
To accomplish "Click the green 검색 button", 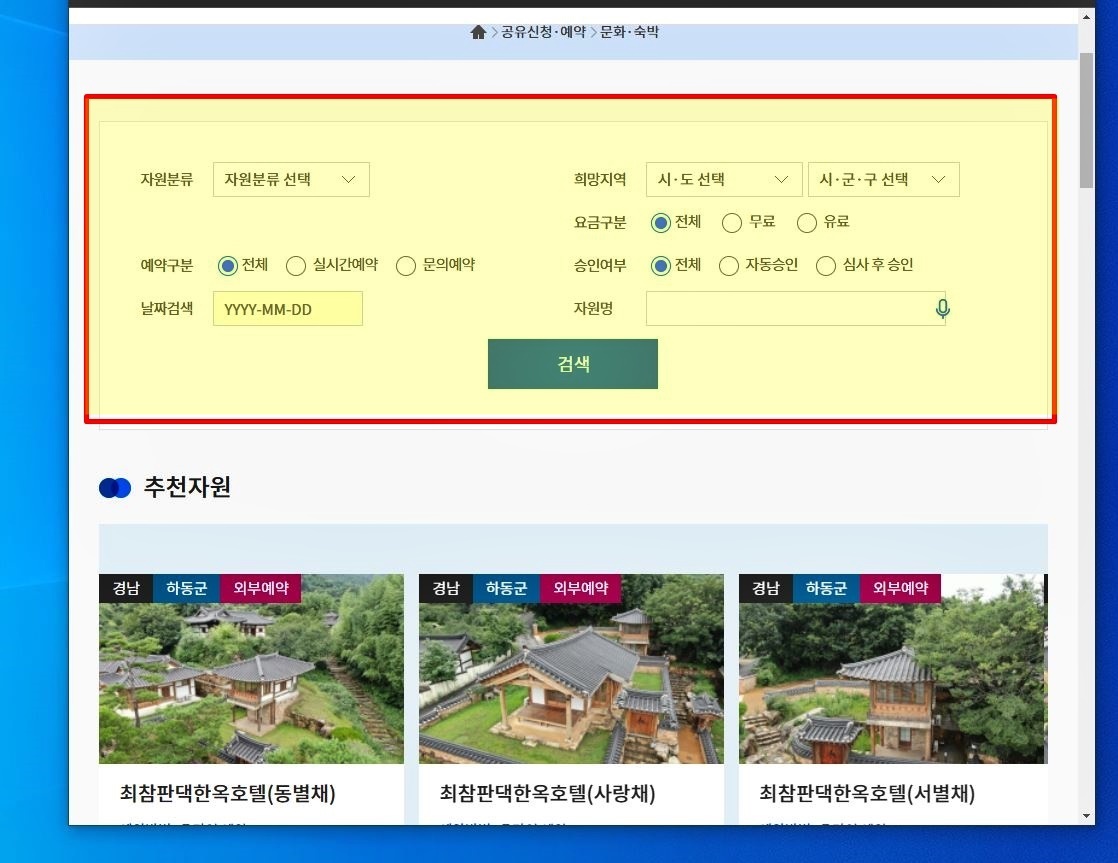I will tap(573, 364).
